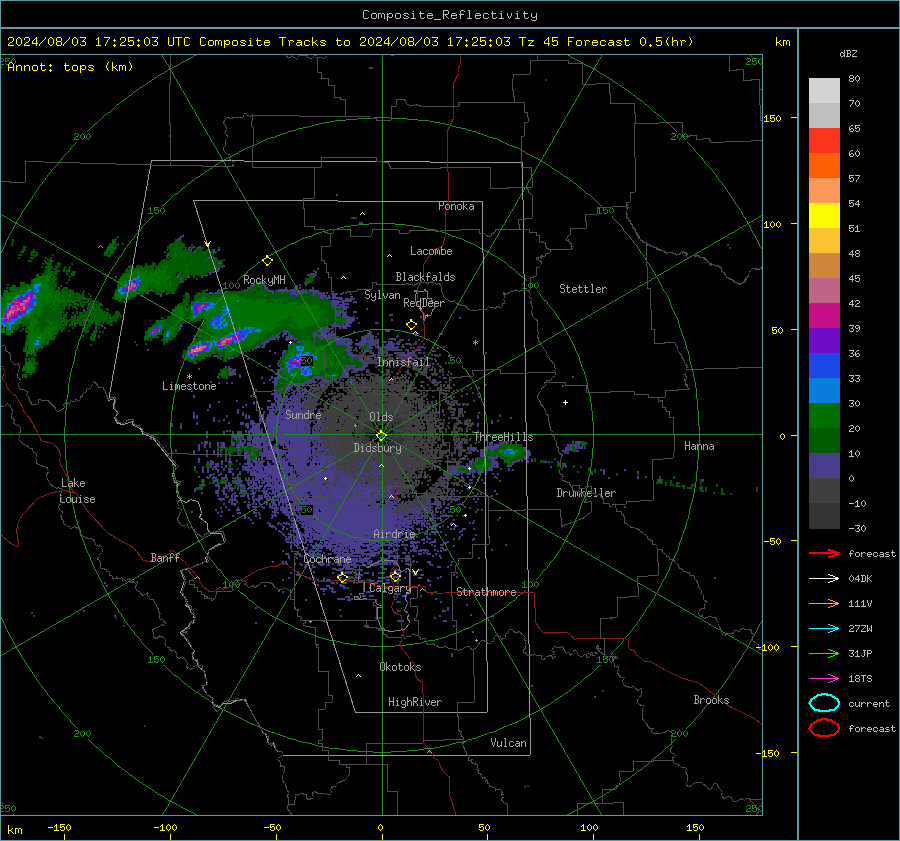Viewport: 900px width, 841px height.
Task: Click the white plus marker west of Hanna
Action: pos(565,402)
